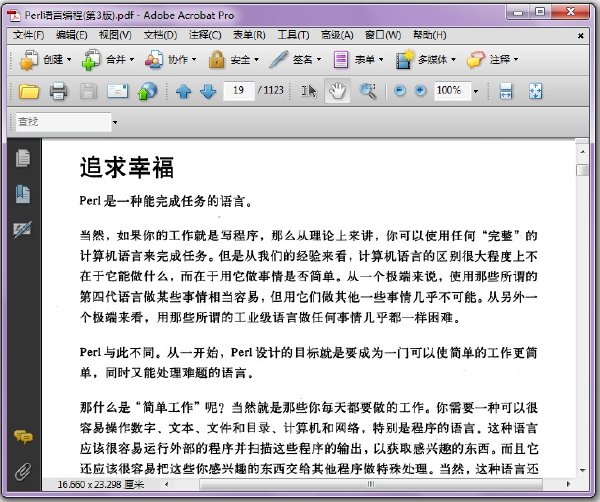Activate the hand pan tool
The image size is (600, 502).
tap(338, 91)
